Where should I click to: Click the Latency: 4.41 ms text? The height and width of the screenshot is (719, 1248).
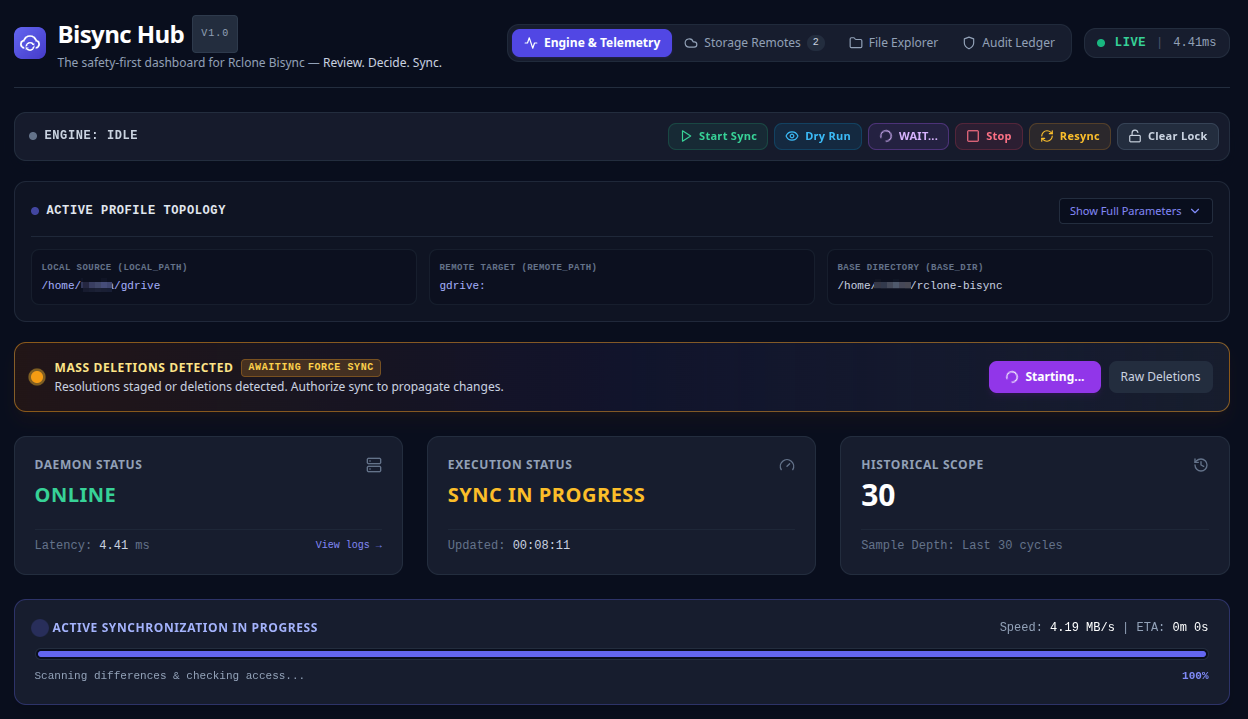tap(92, 545)
